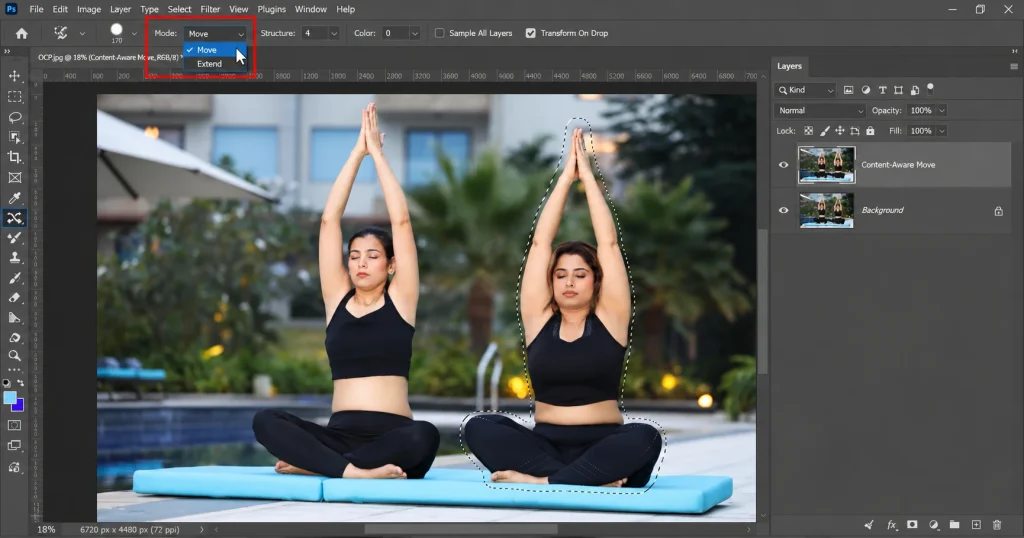
Task: Select the Zoom magnifier tool
Action: 14,356
